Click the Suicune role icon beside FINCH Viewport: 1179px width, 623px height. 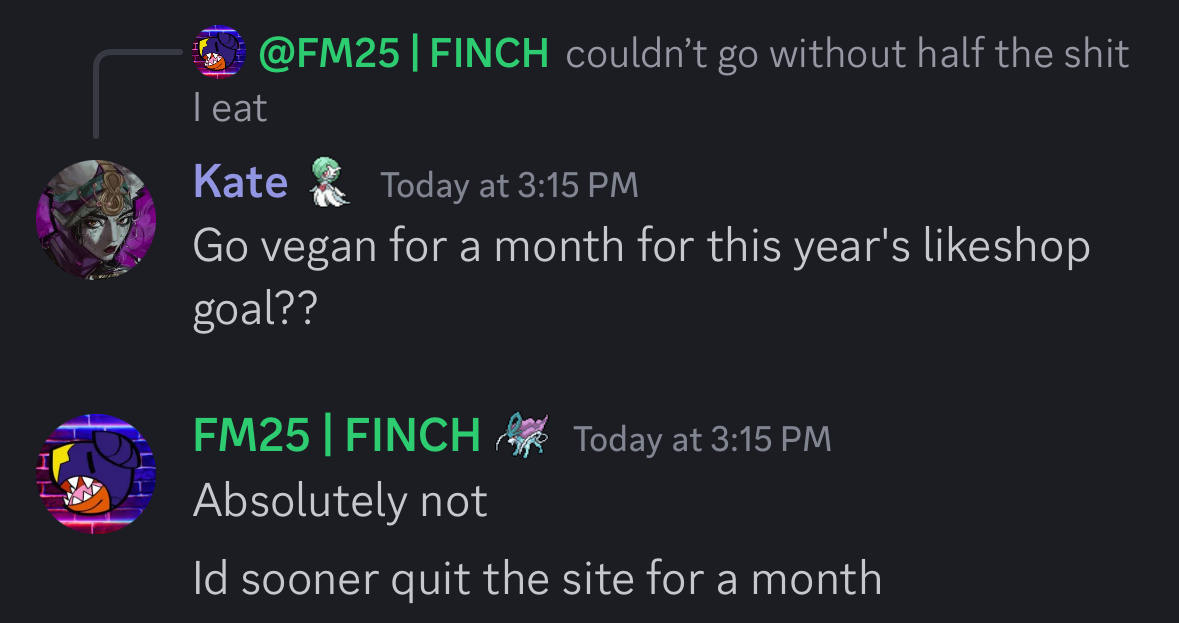coord(523,437)
